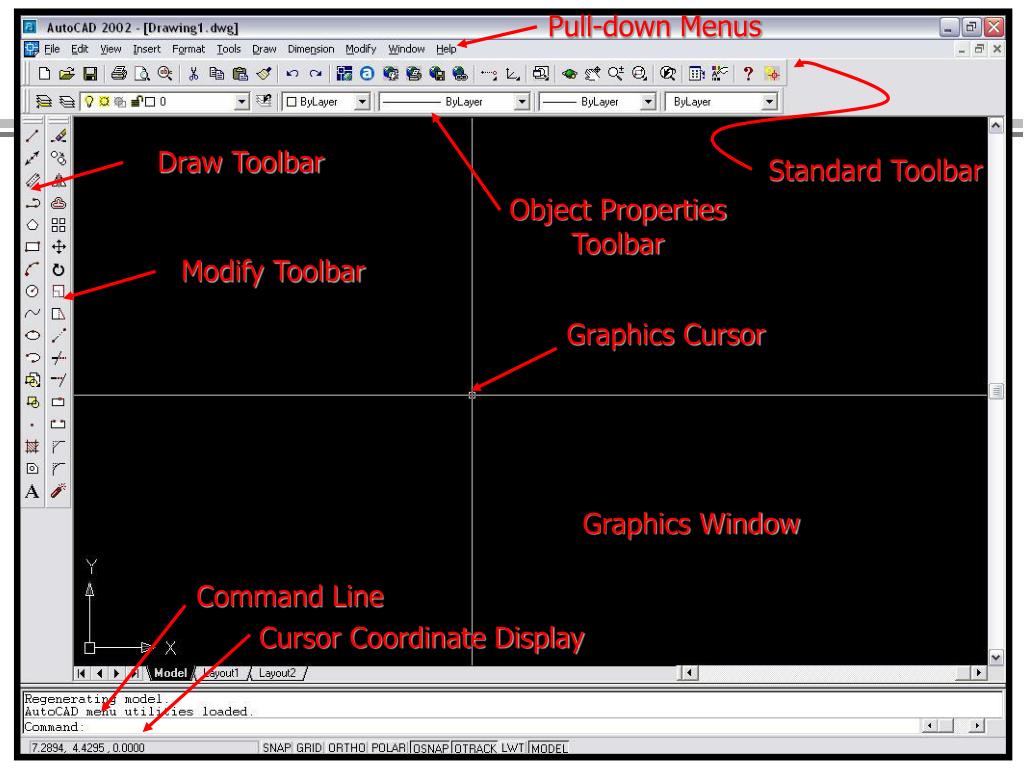The width and height of the screenshot is (1024, 768).
Task: Toggle LWT lineweight display
Action: tap(513, 748)
